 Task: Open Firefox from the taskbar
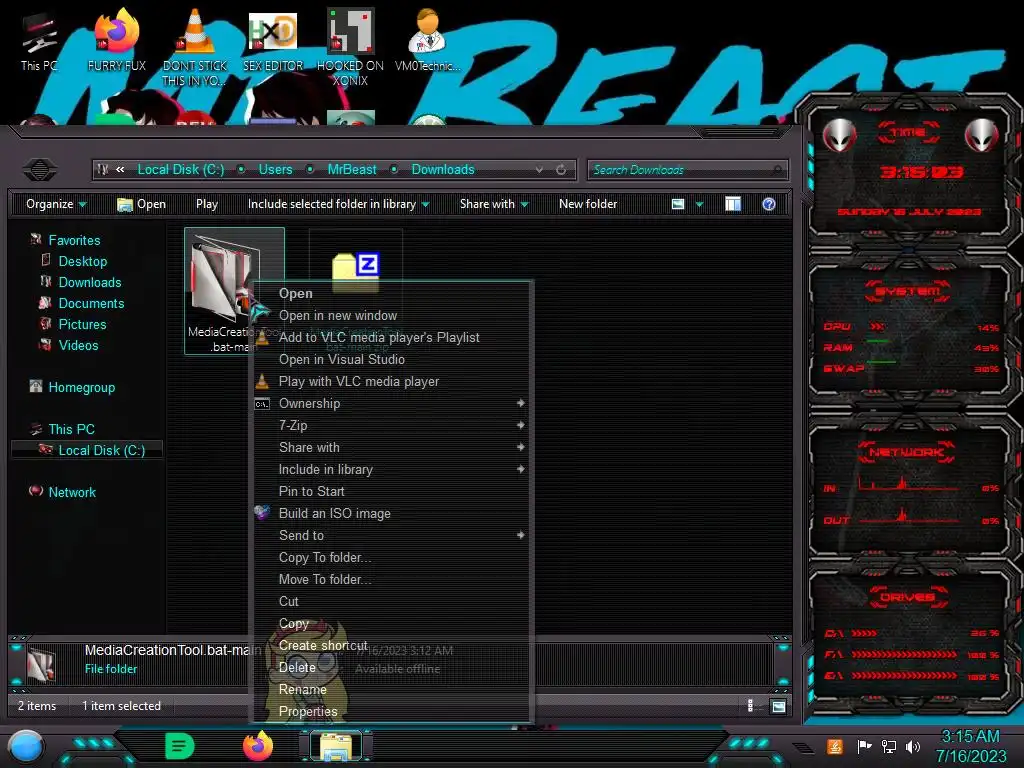coord(258,746)
